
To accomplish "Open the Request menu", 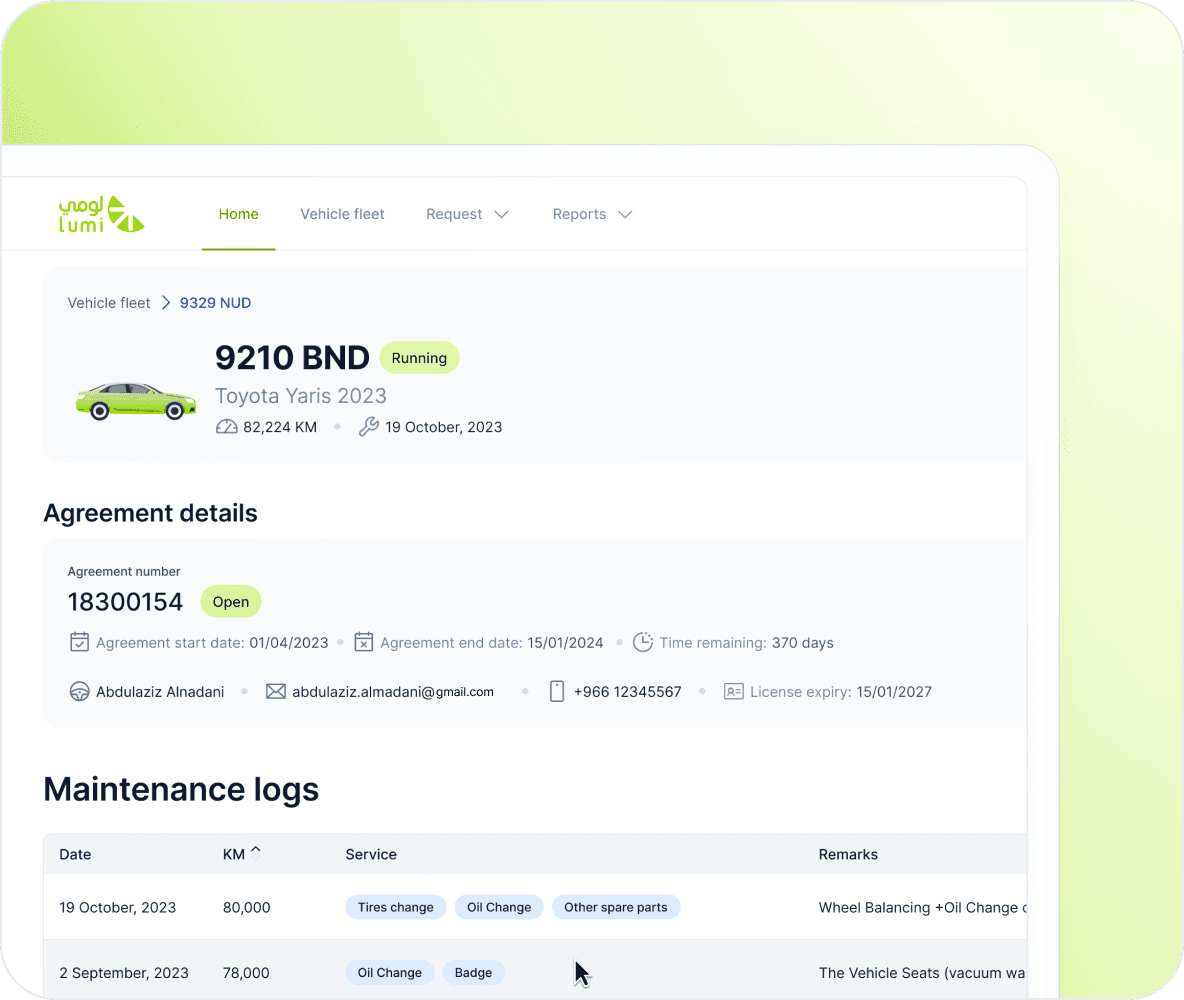I will coord(467,215).
